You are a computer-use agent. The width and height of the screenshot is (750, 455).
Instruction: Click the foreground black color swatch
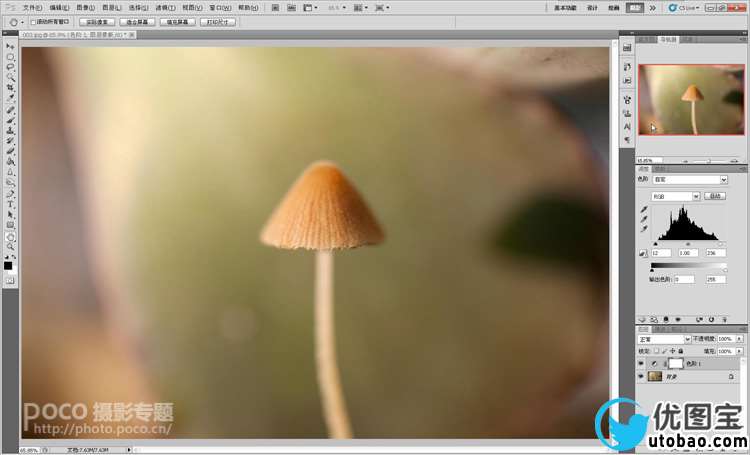(x=8, y=266)
